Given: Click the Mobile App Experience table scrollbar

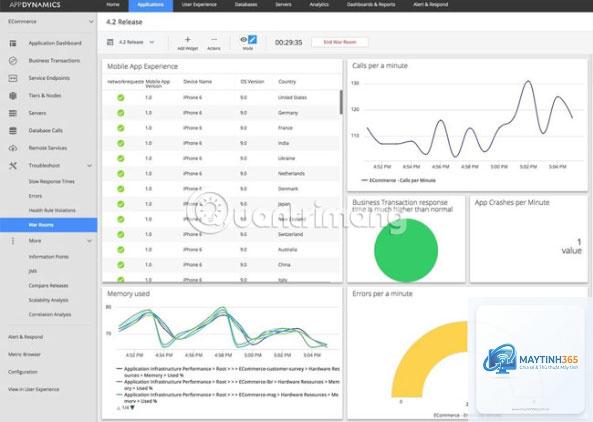Looking at the screenshot, I should (x=341, y=102).
